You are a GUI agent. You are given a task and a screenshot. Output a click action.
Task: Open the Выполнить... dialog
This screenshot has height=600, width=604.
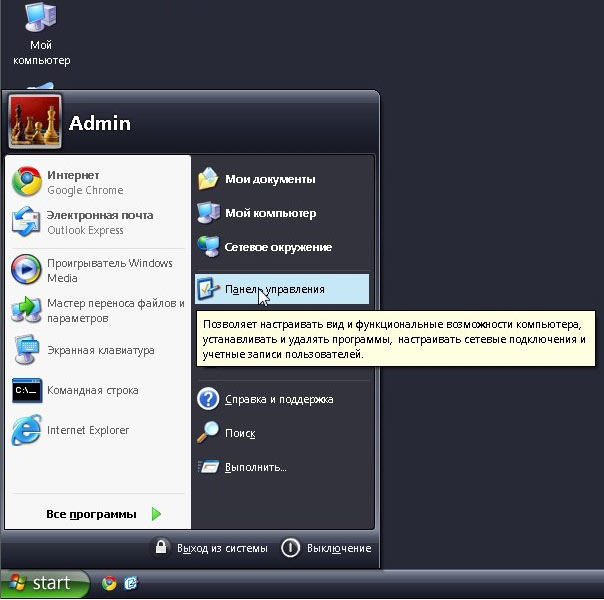(255, 467)
